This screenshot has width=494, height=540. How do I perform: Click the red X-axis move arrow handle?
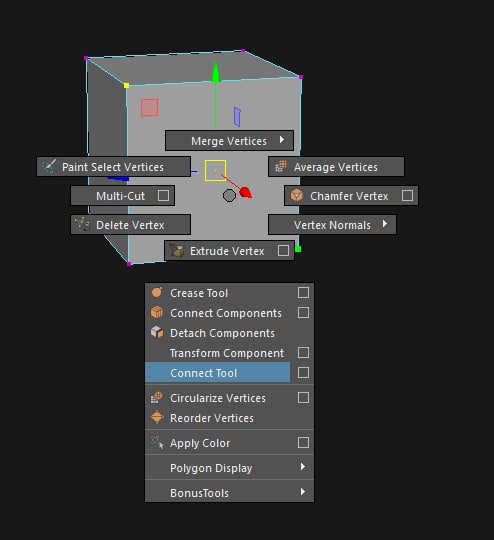tap(246, 193)
